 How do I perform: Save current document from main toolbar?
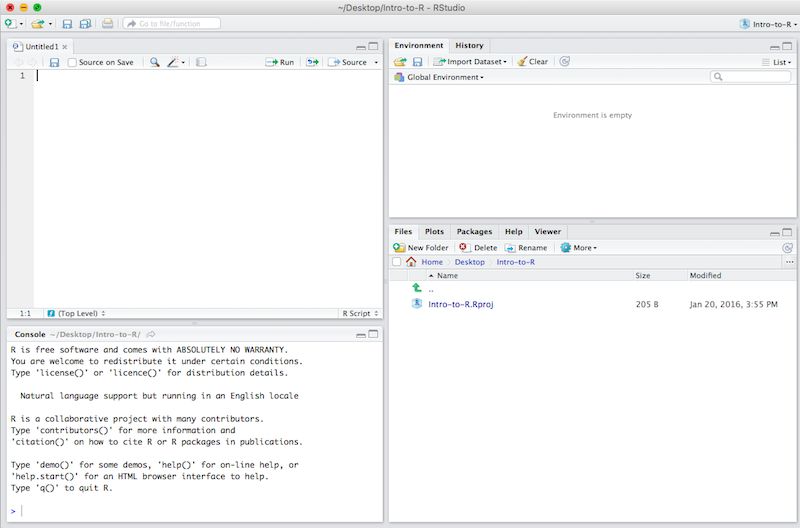[x=67, y=23]
